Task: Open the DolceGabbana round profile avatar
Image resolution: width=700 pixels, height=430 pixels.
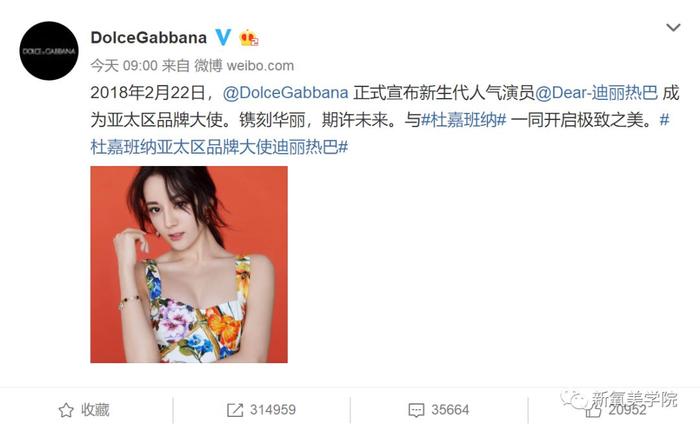Action: [49, 51]
